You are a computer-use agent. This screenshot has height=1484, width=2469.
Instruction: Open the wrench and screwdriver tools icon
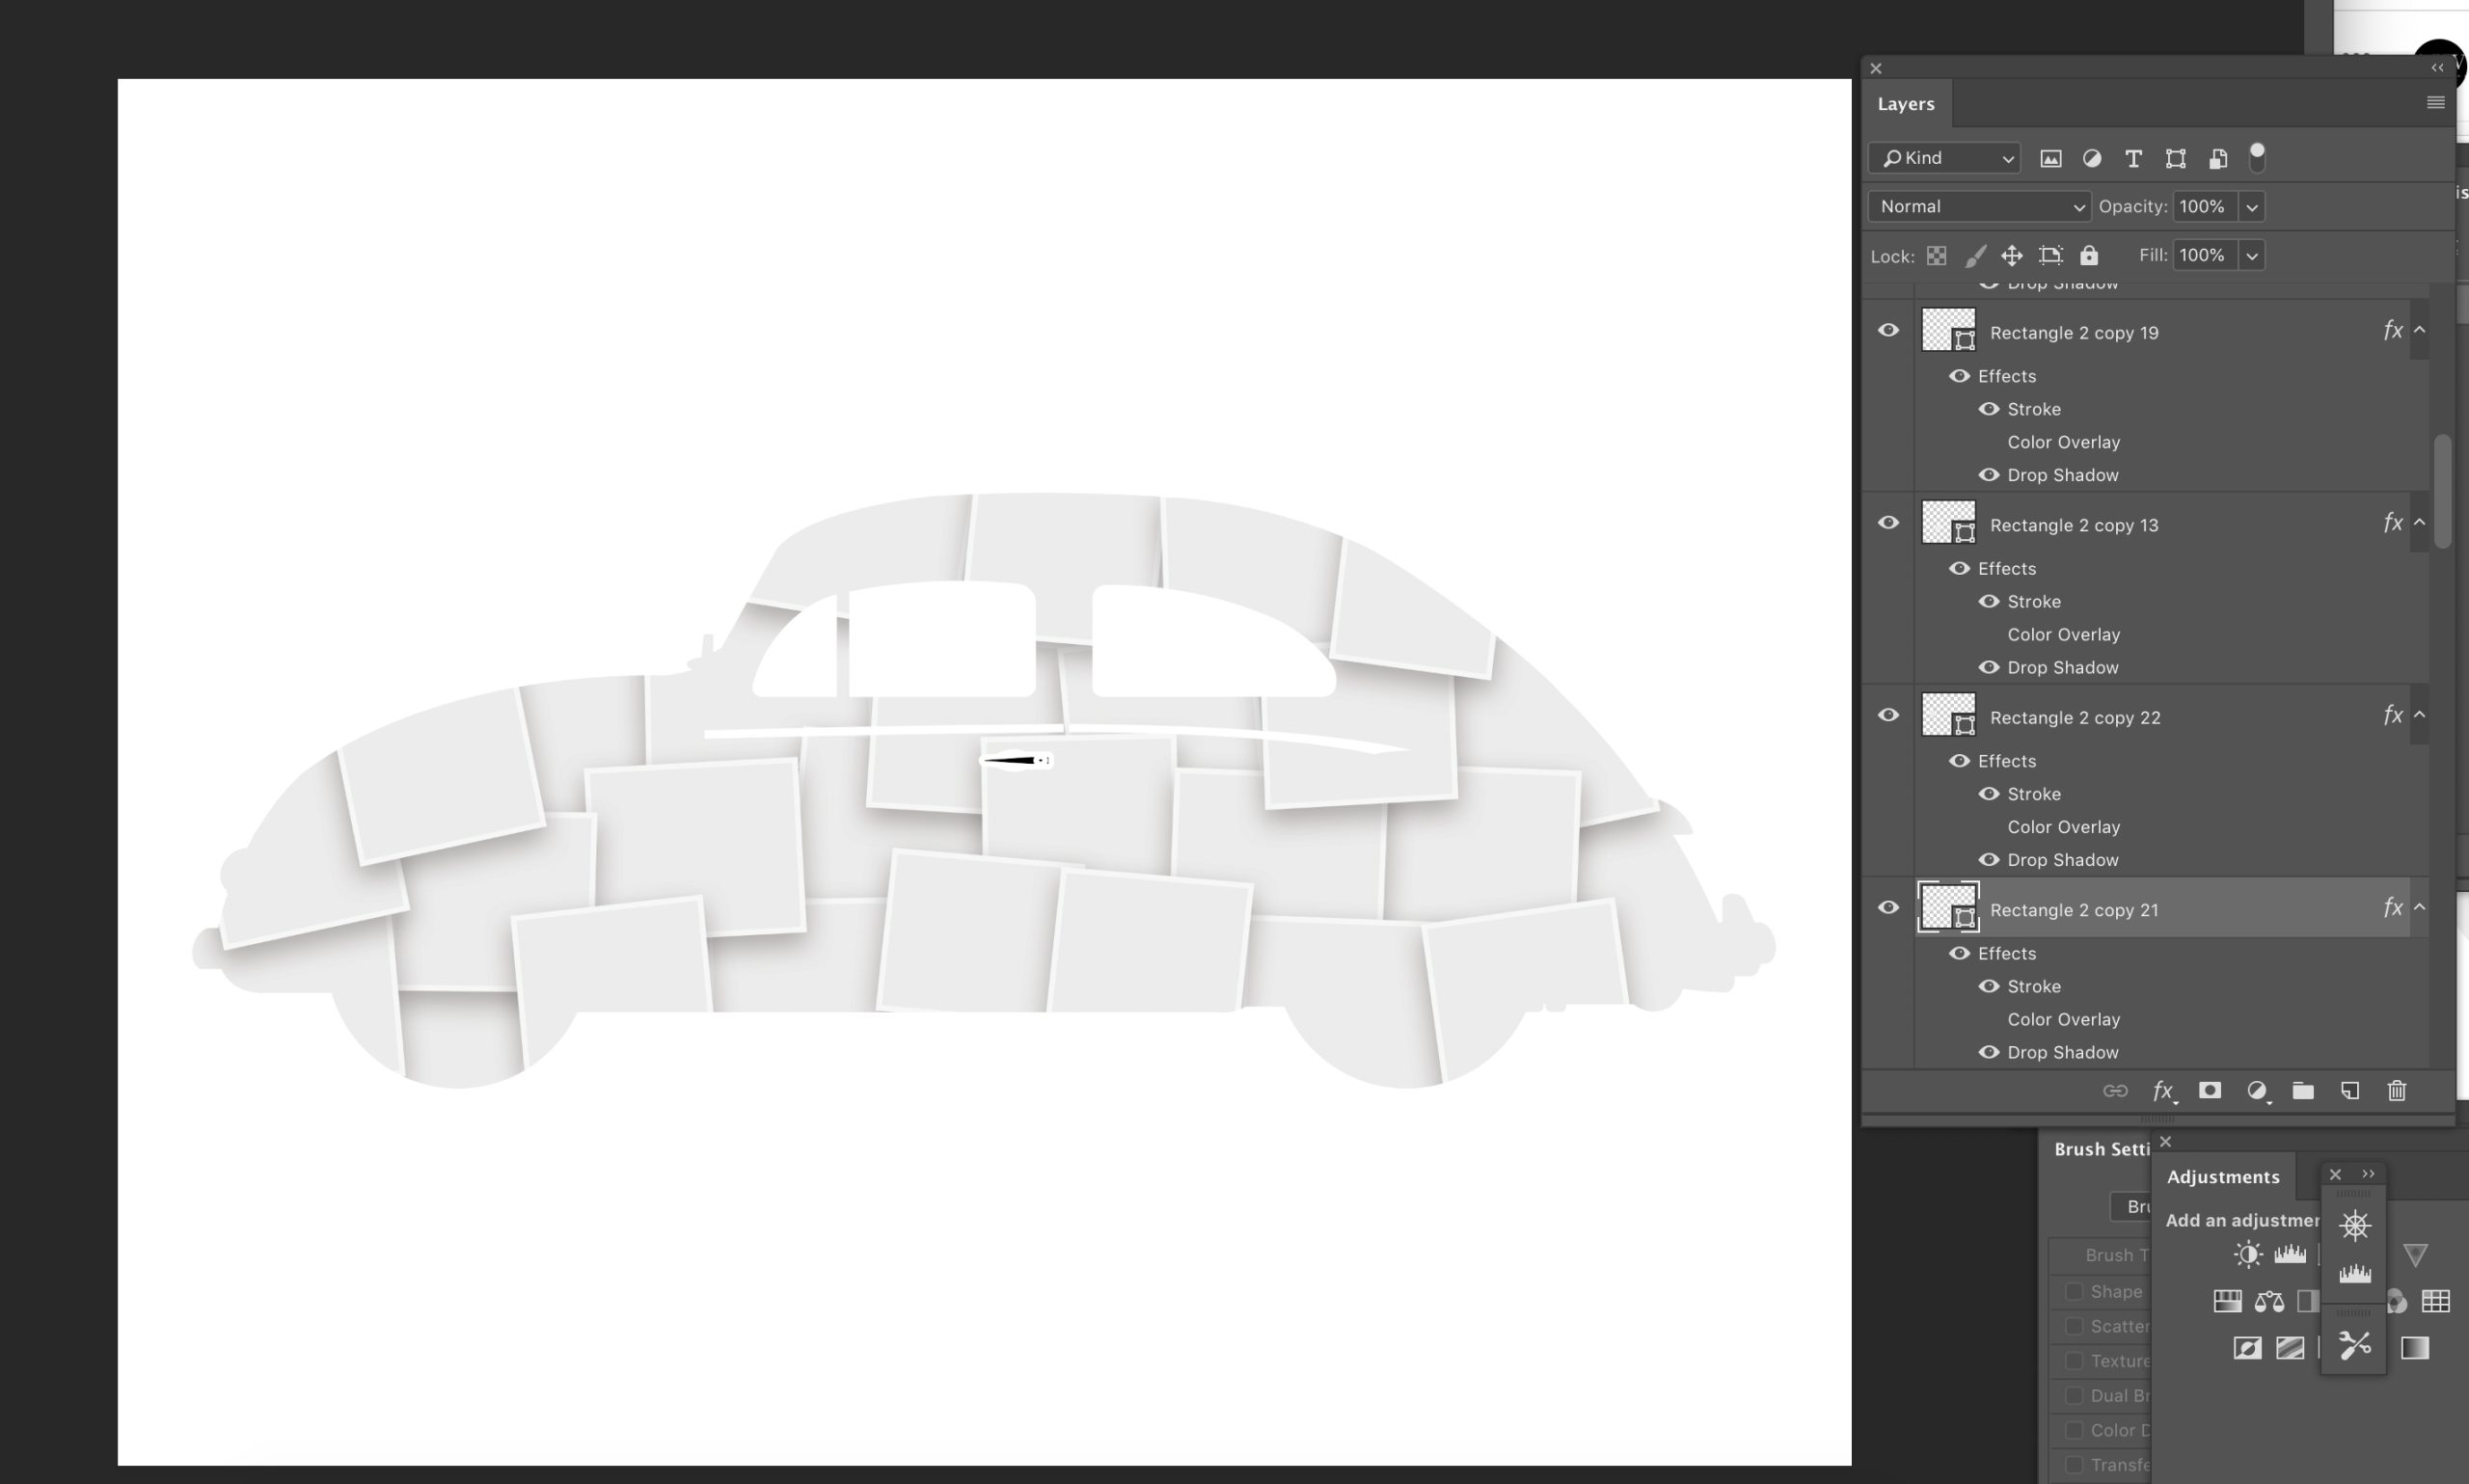2355,1345
